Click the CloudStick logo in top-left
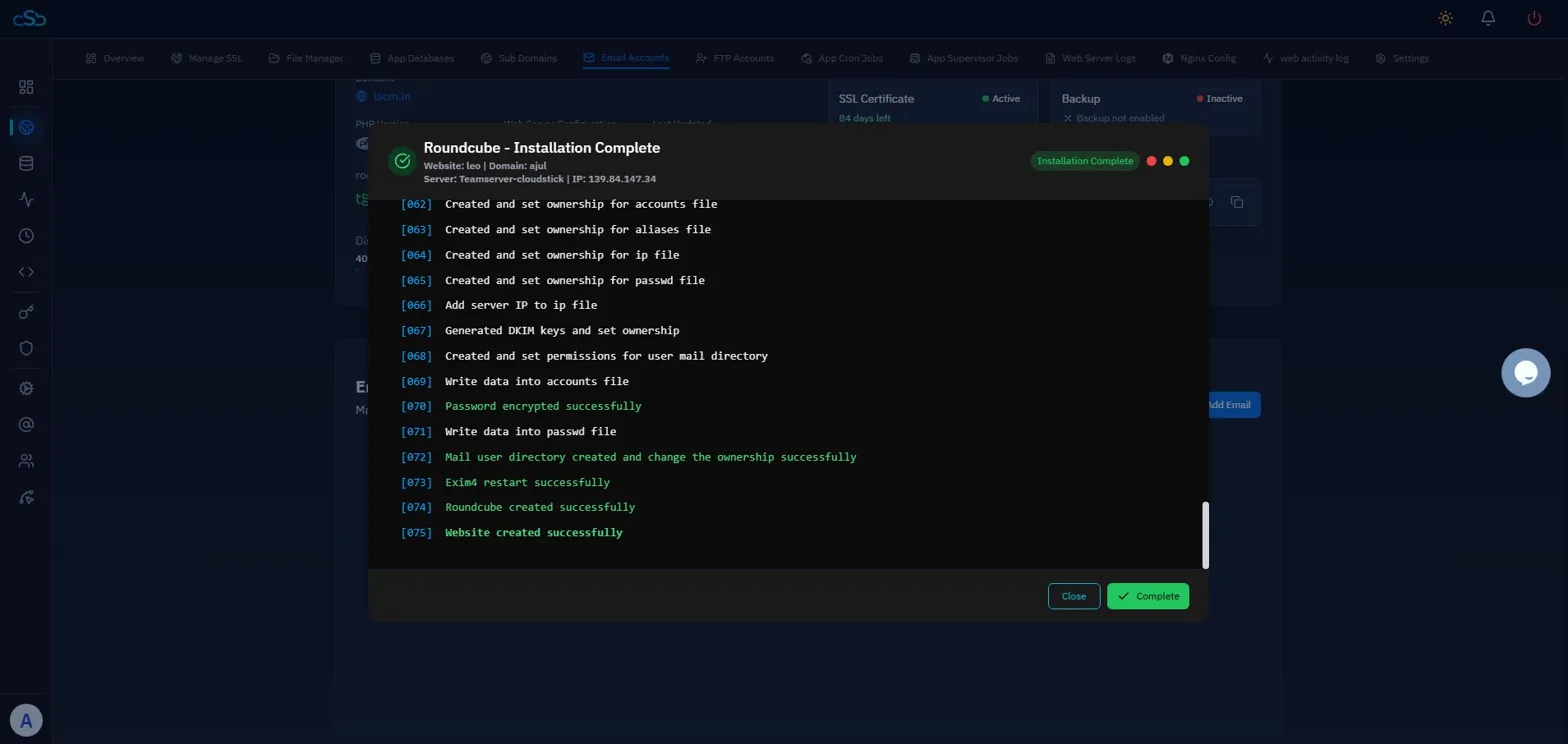The height and width of the screenshot is (744, 1568). [30, 18]
